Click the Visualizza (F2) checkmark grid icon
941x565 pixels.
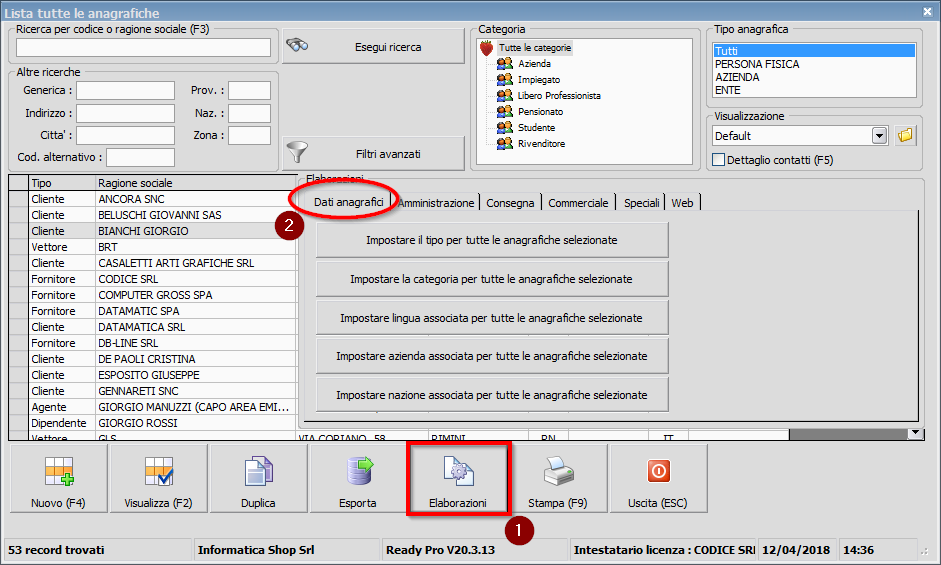[159, 471]
